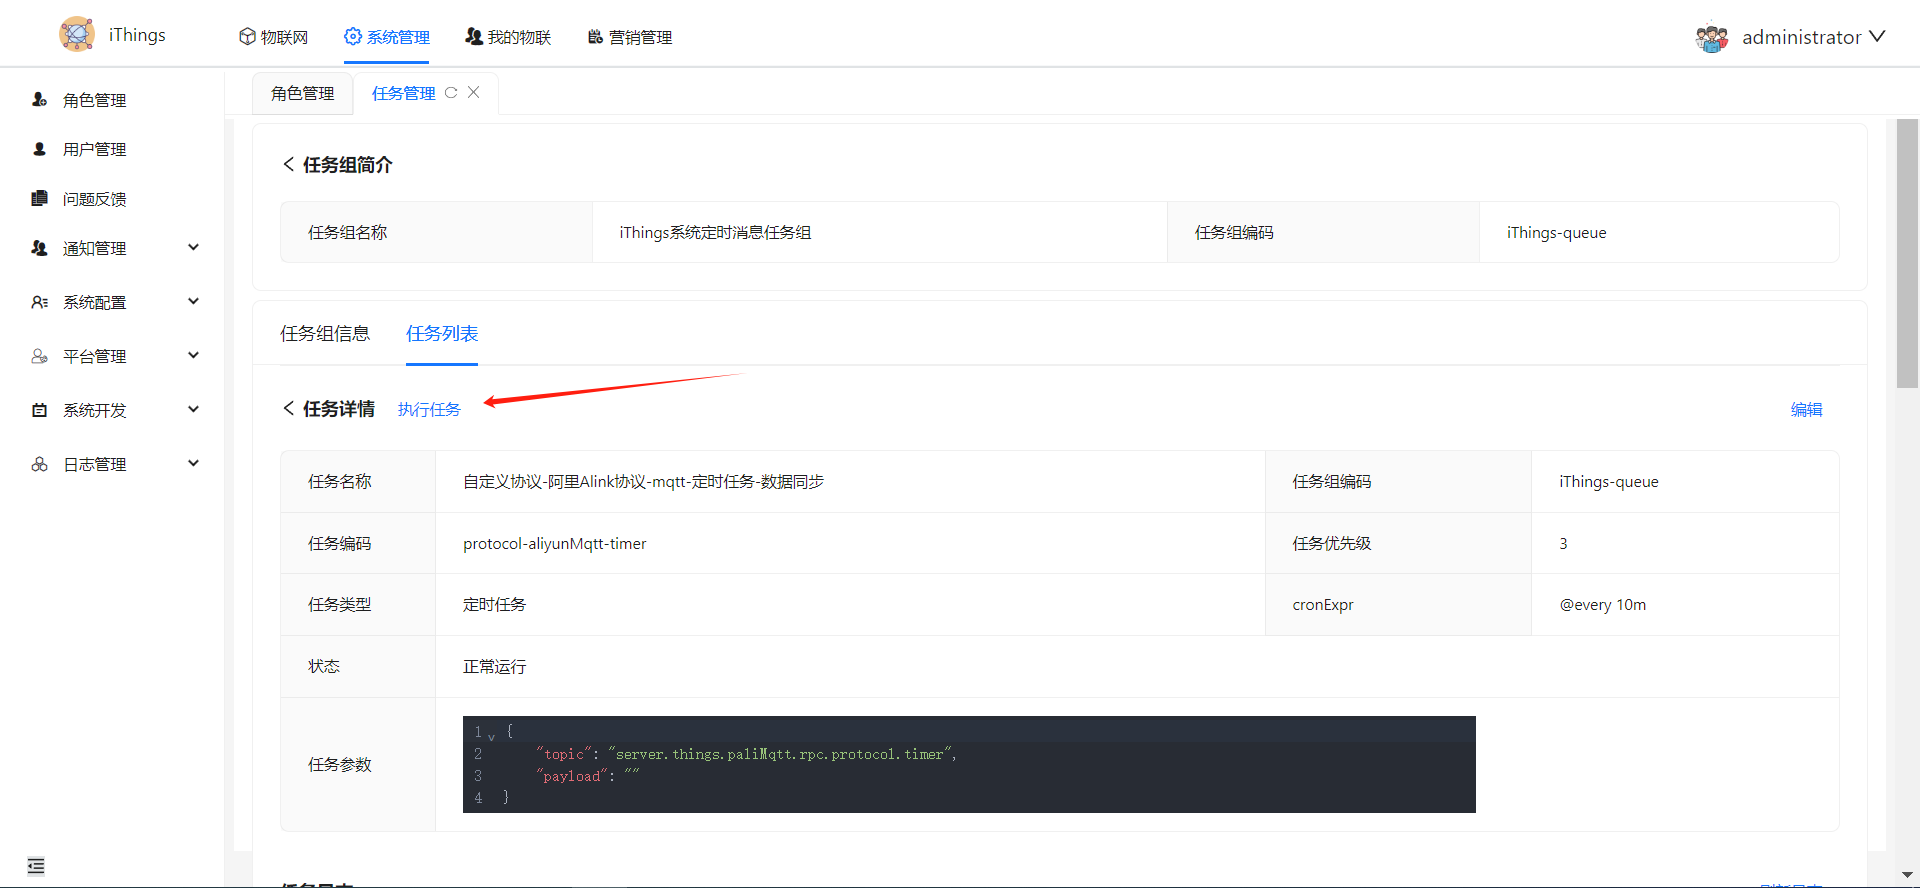Image resolution: width=1920 pixels, height=888 pixels.
Task: Open 问题反馈 from the sidebar
Action: [x=94, y=199]
